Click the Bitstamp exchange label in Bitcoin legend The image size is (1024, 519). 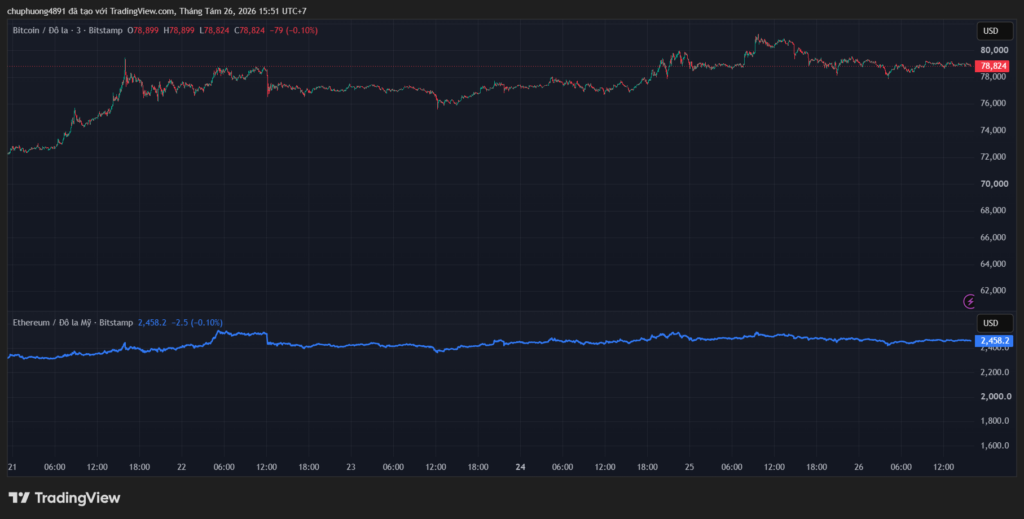(104, 31)
